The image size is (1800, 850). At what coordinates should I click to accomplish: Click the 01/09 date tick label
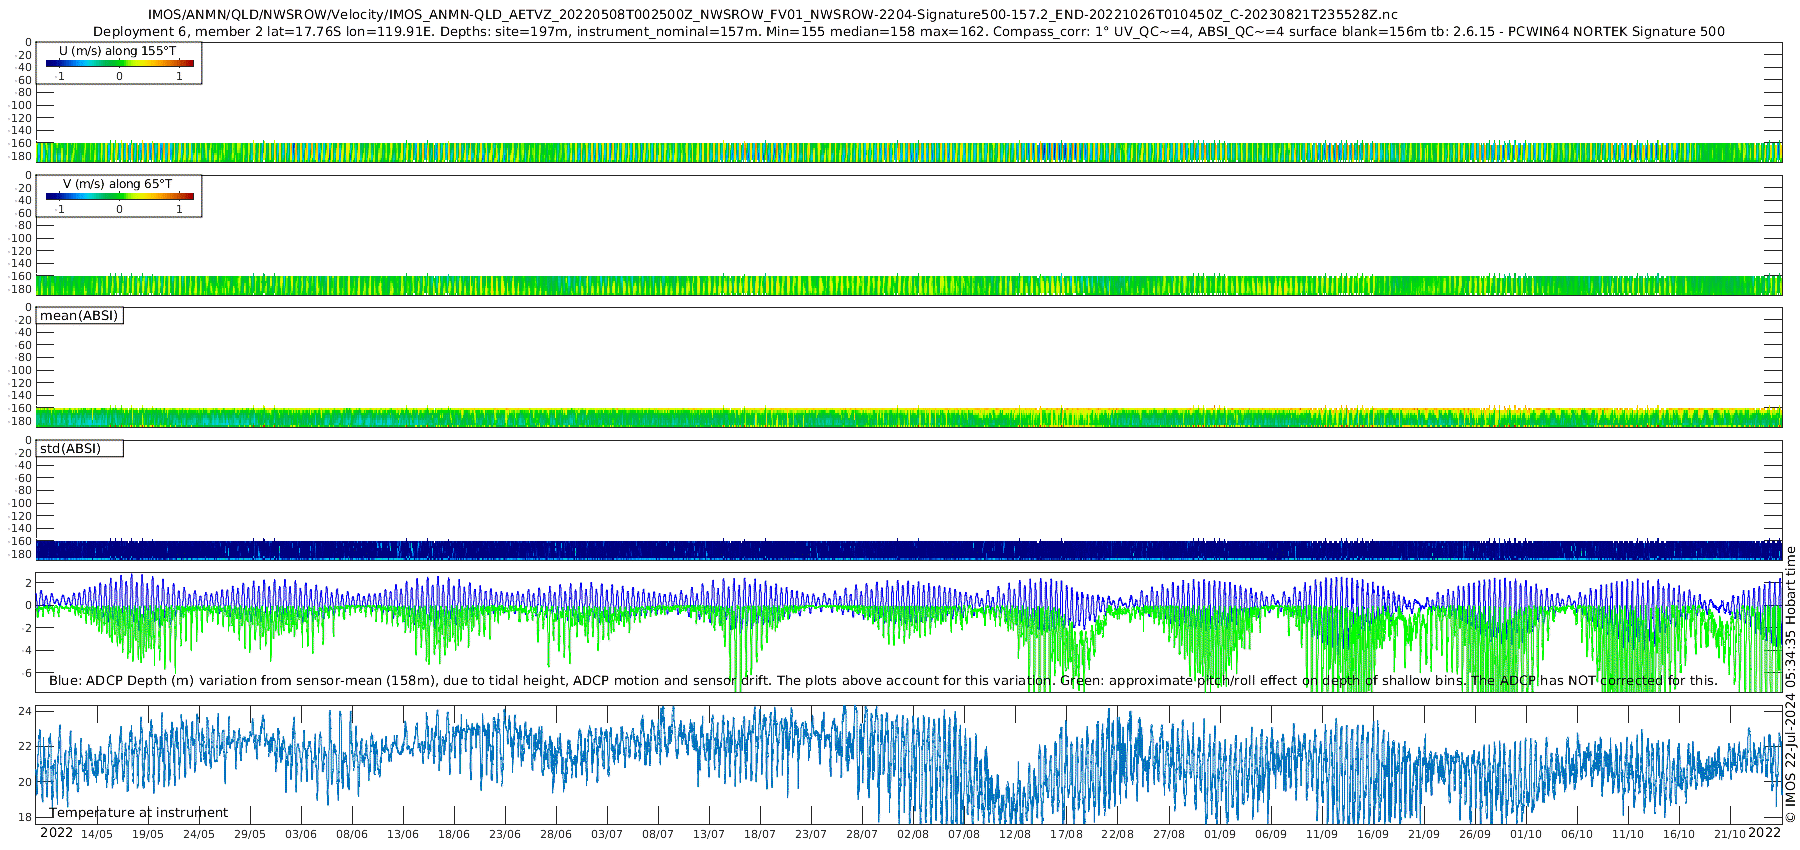(x=1220, y=835)
